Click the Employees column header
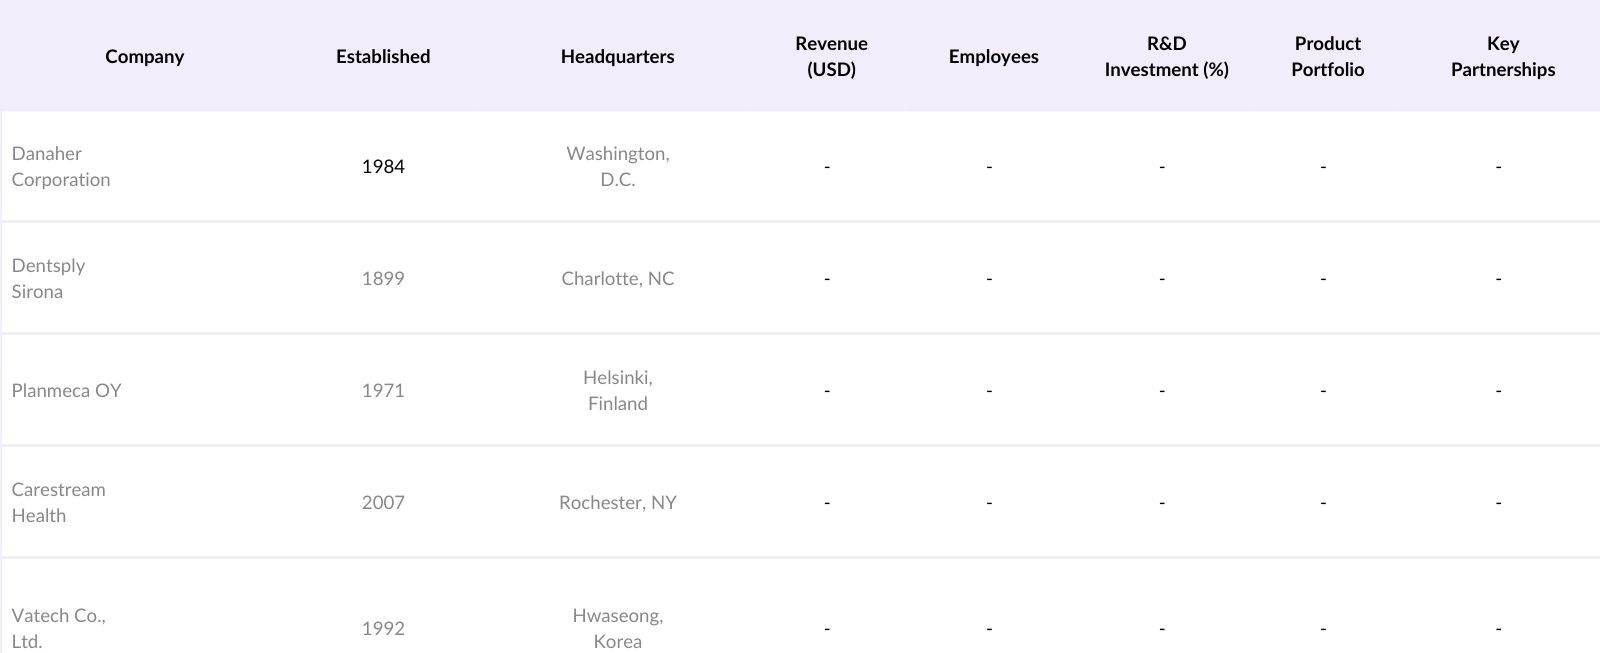Screen dimensions: 1600x653 point(993,56)
